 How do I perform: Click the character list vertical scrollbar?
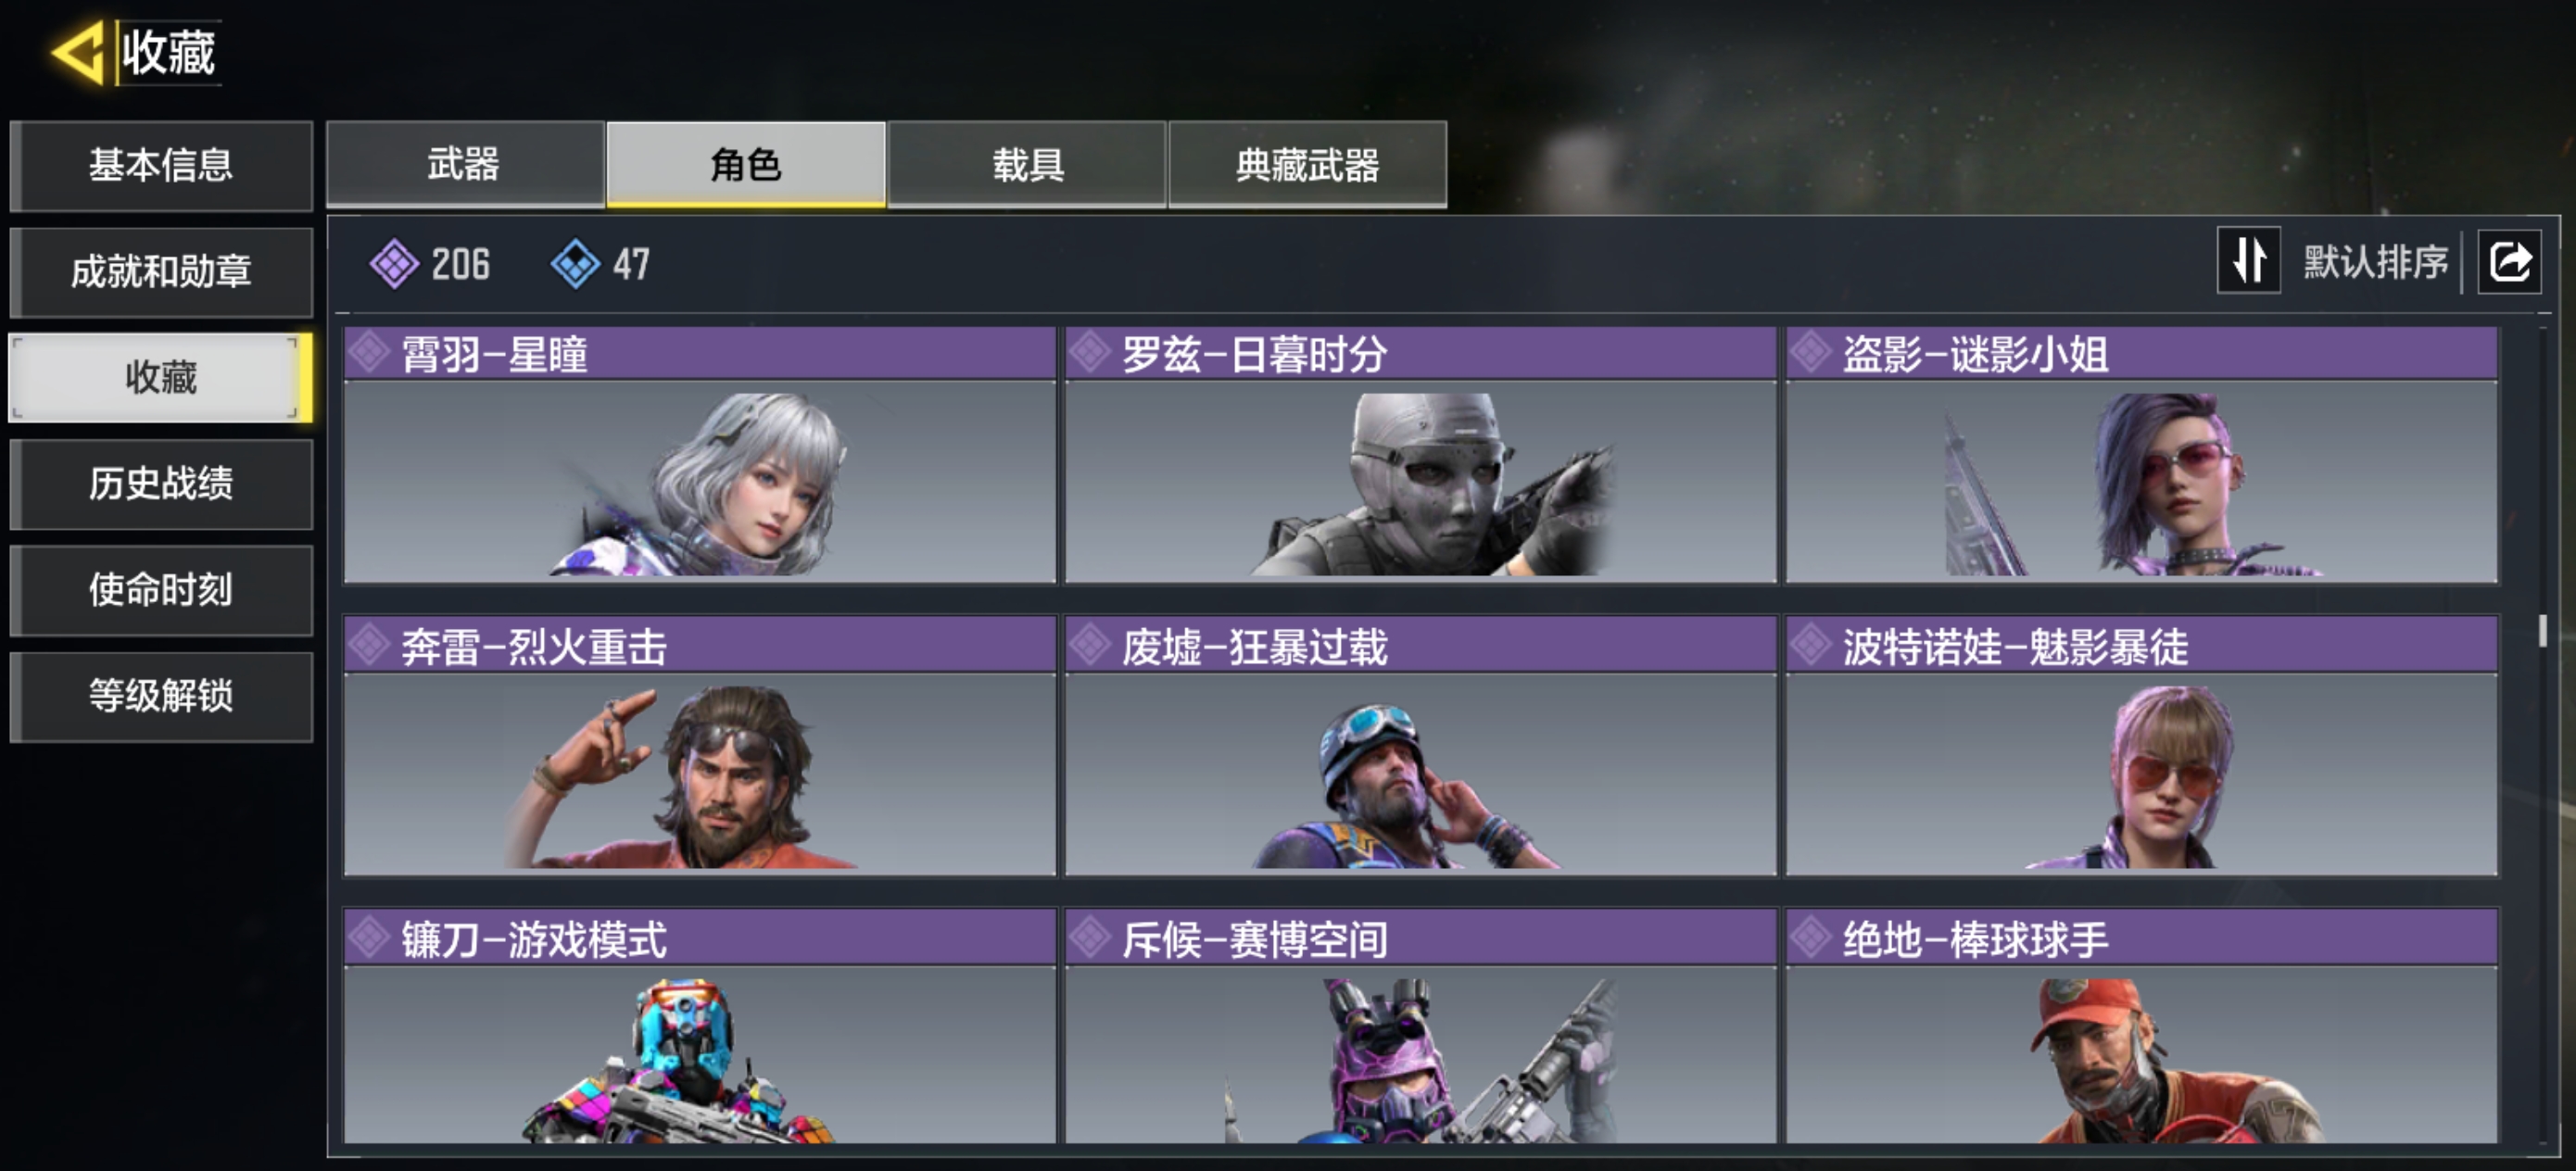pos(2542,630)
